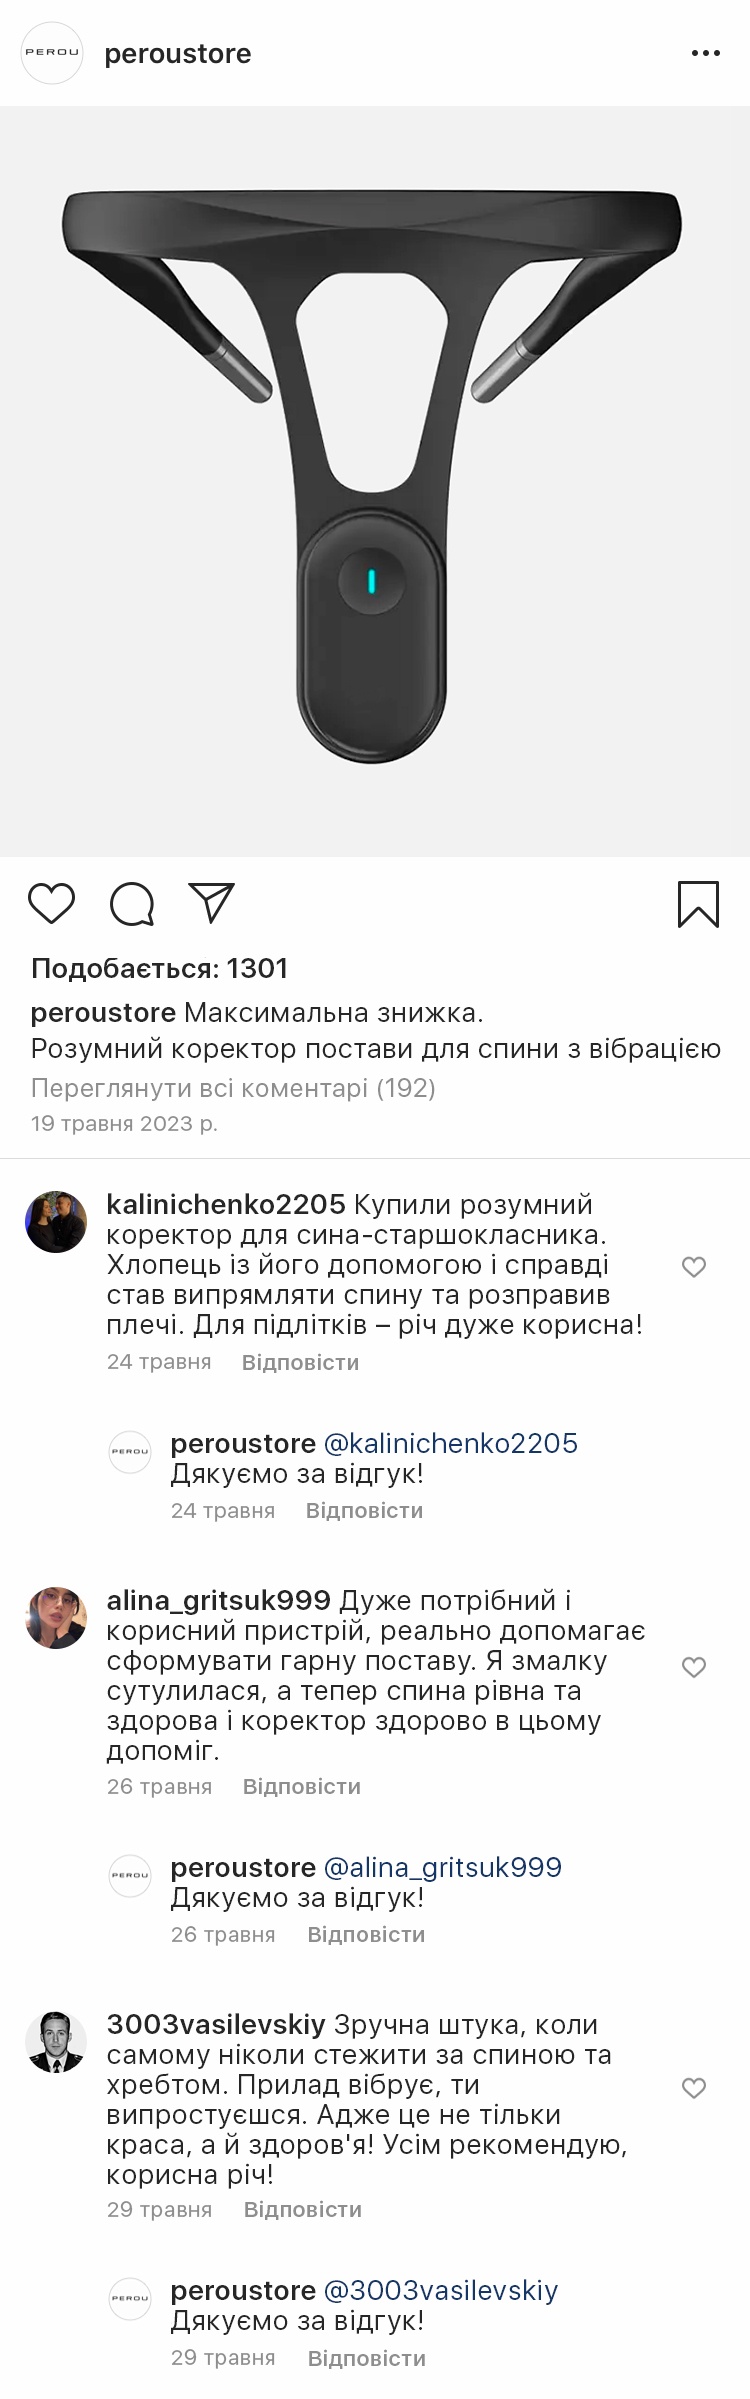Open alina_gritsuk999's profile picture
750x2399 pixels.
click(x=56, y=1618)
